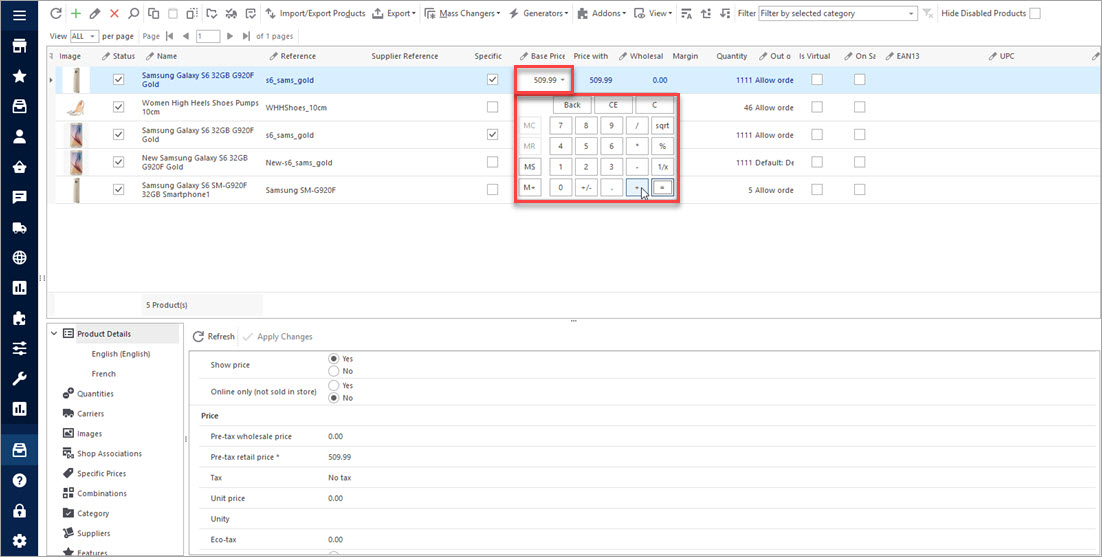
Task: Open the Addons dropdown
Action: [602, 13]
